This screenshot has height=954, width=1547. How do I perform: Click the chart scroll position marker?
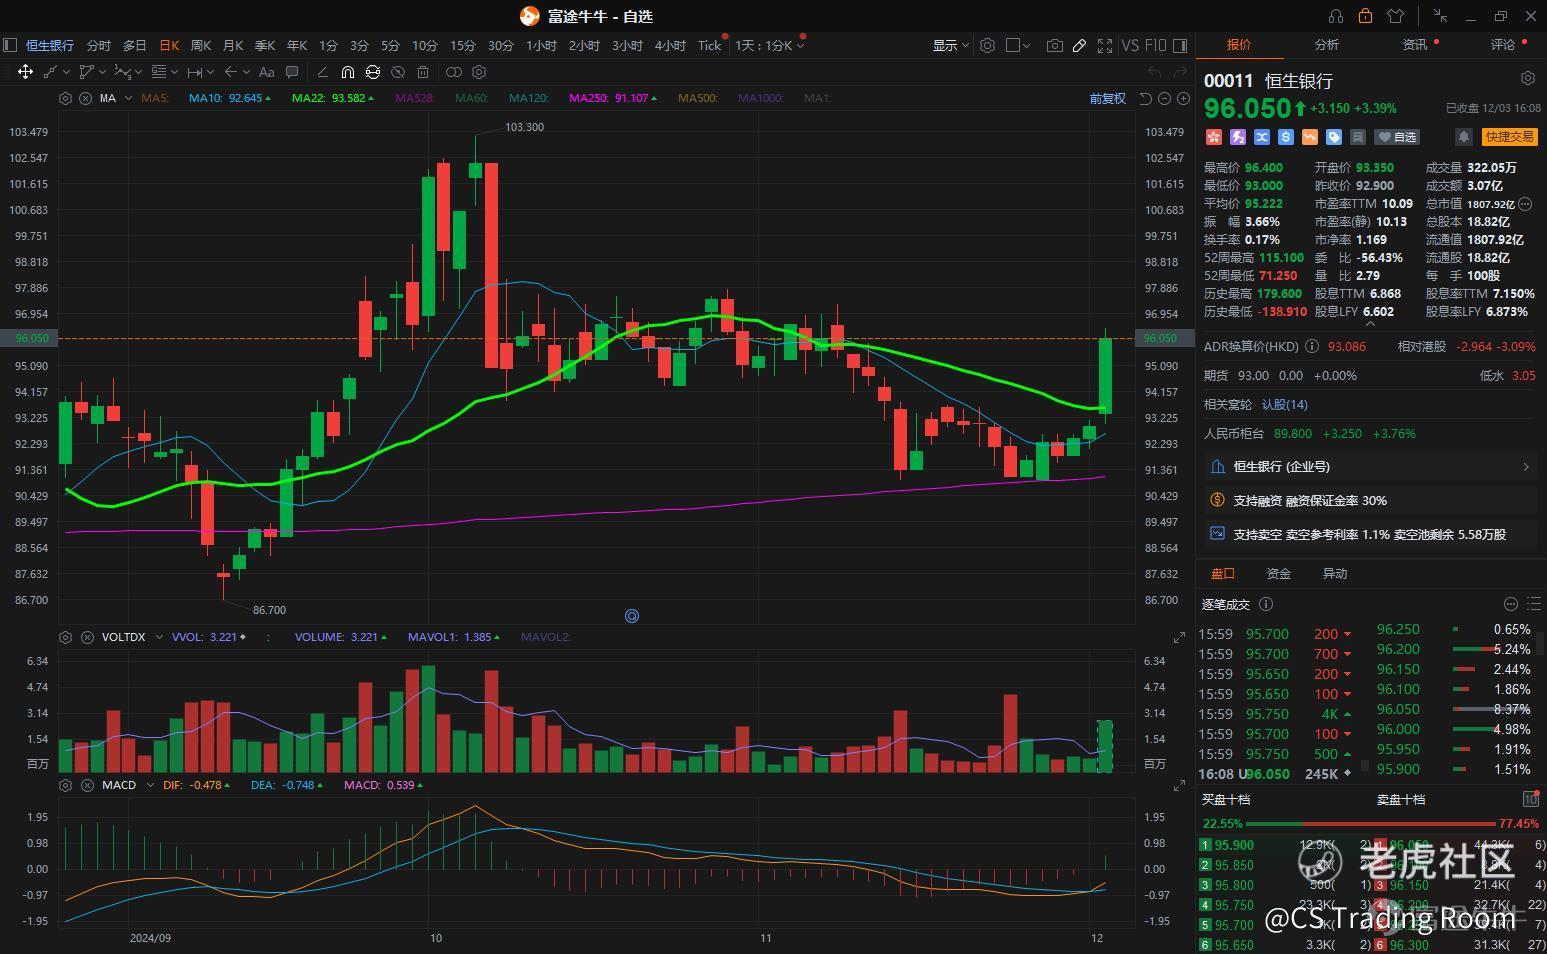point(632,616)
